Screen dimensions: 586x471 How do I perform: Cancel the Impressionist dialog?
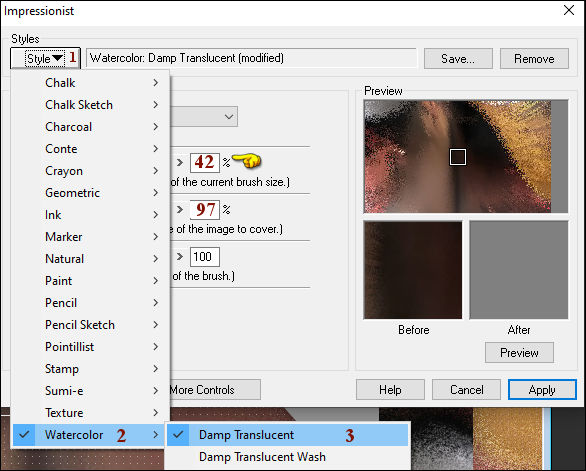pos(466,390)
